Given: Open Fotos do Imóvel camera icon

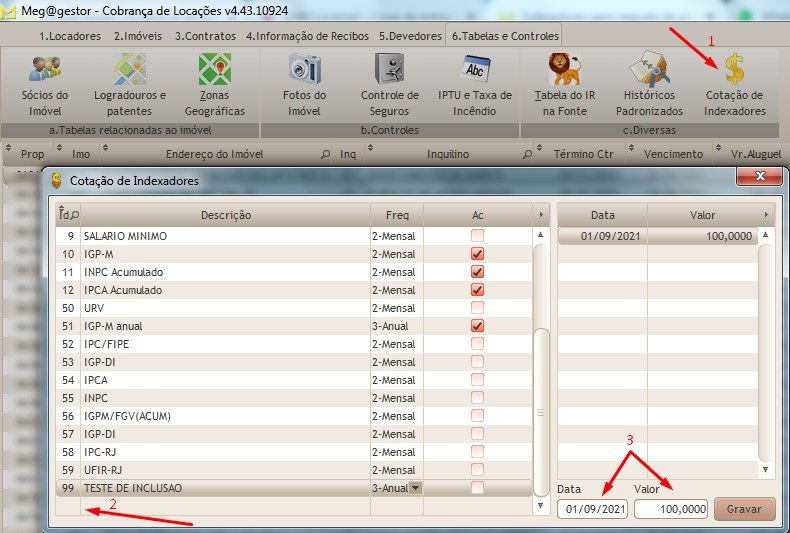Looking at the screenshot, I should coord(304,70).
